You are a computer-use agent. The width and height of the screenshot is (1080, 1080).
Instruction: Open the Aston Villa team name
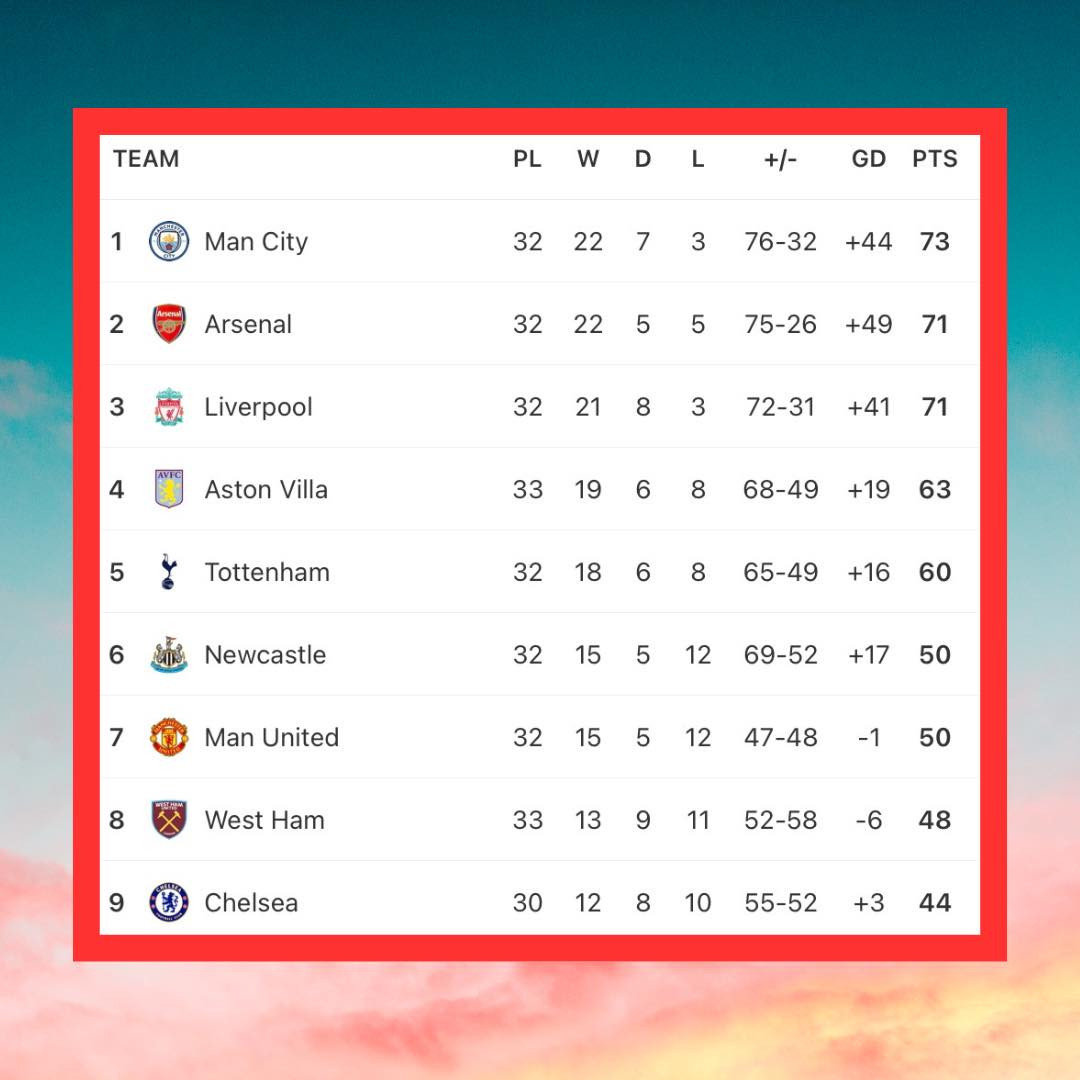pos(266,490)
